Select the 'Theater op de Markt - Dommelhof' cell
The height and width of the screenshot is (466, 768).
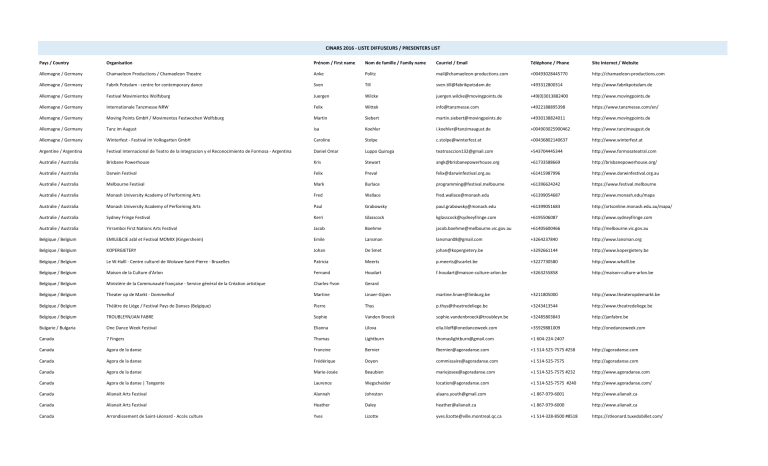(140, 294)
